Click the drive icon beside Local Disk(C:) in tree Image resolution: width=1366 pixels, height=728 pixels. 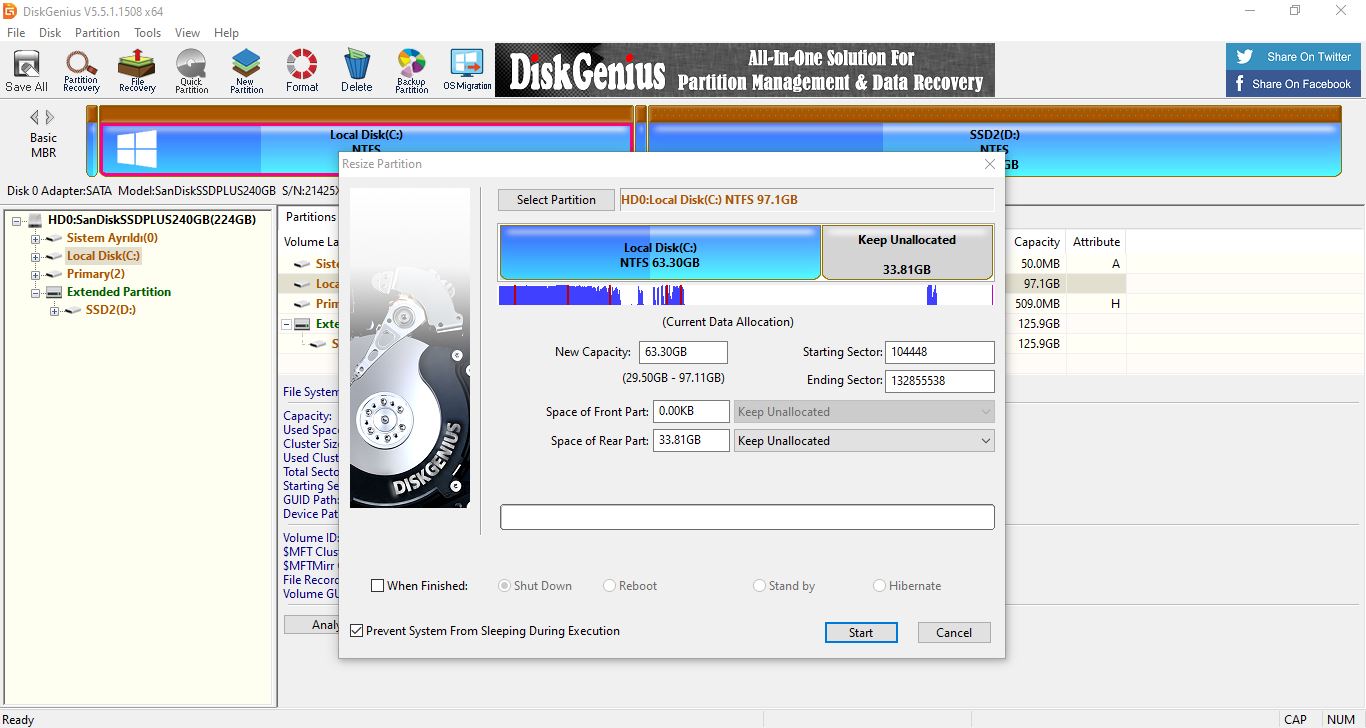click(55, 256)
